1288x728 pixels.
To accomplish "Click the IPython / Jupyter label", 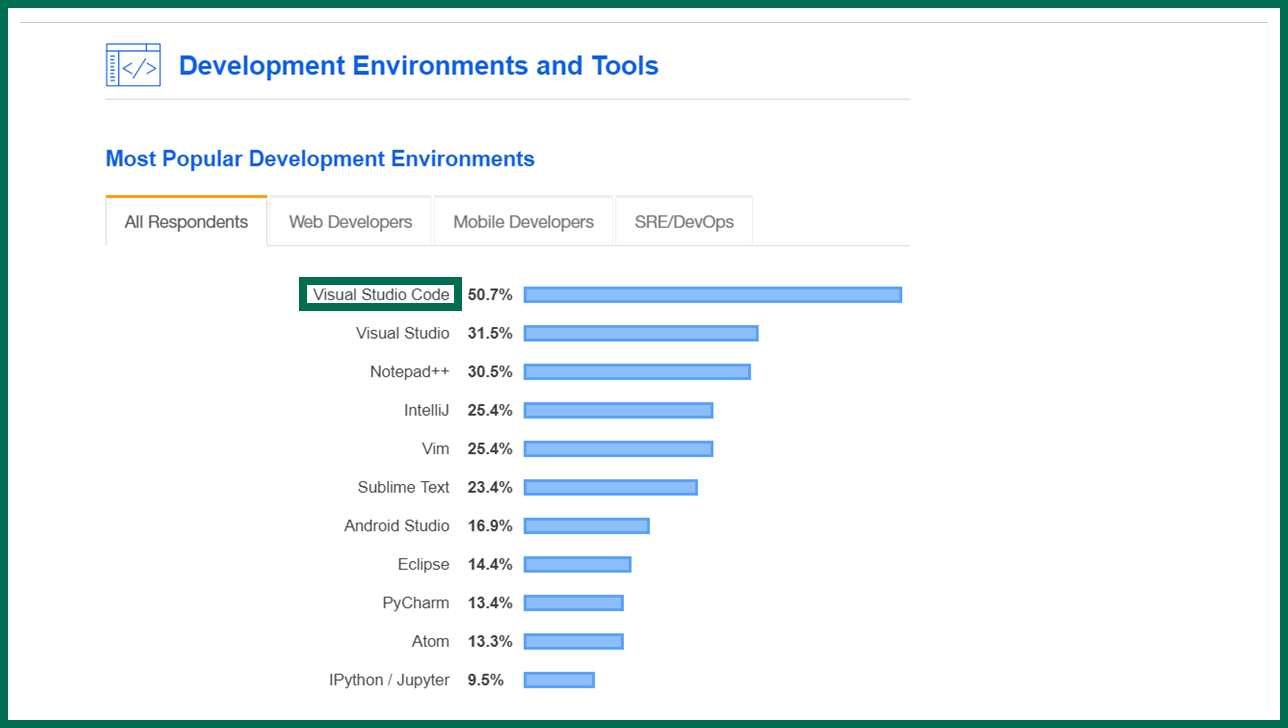I will (390, 680).
